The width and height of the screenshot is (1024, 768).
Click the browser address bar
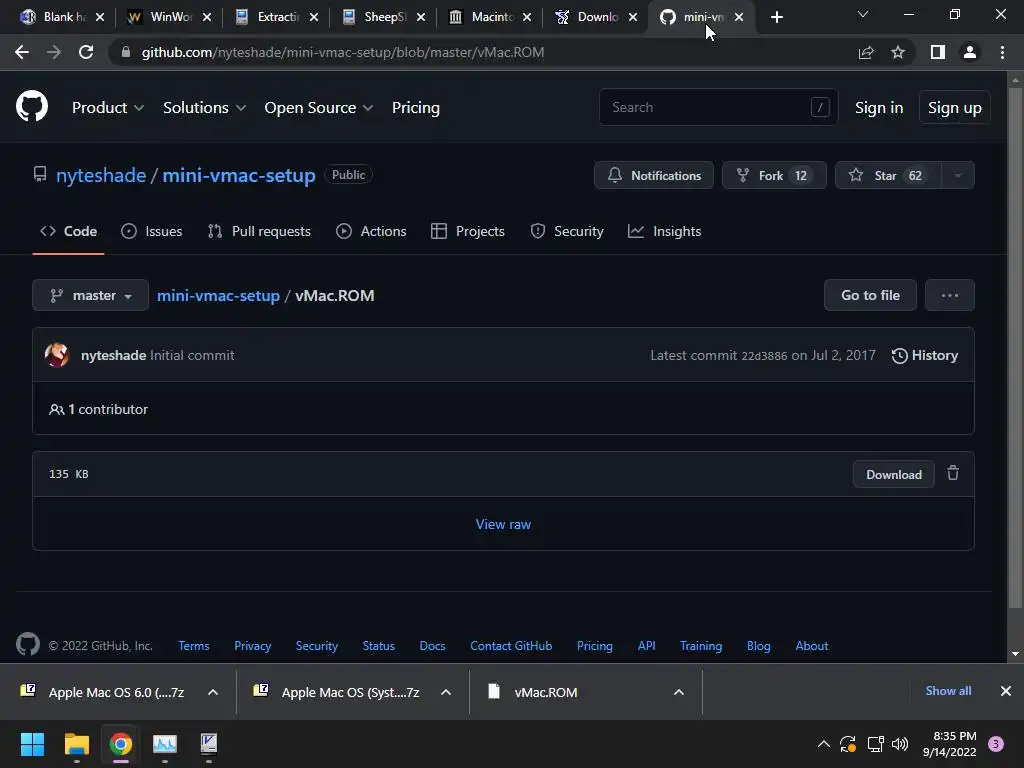coord(483,52)
